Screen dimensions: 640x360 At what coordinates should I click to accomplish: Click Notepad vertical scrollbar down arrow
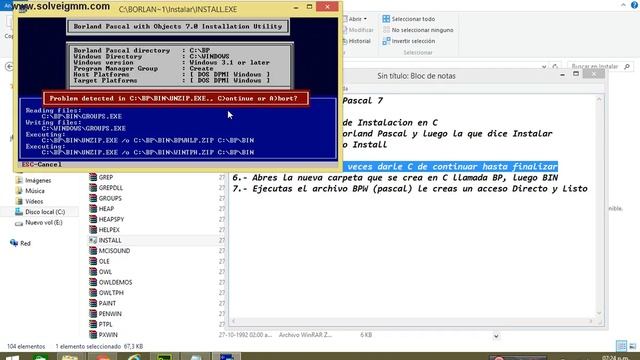(599, 313)
